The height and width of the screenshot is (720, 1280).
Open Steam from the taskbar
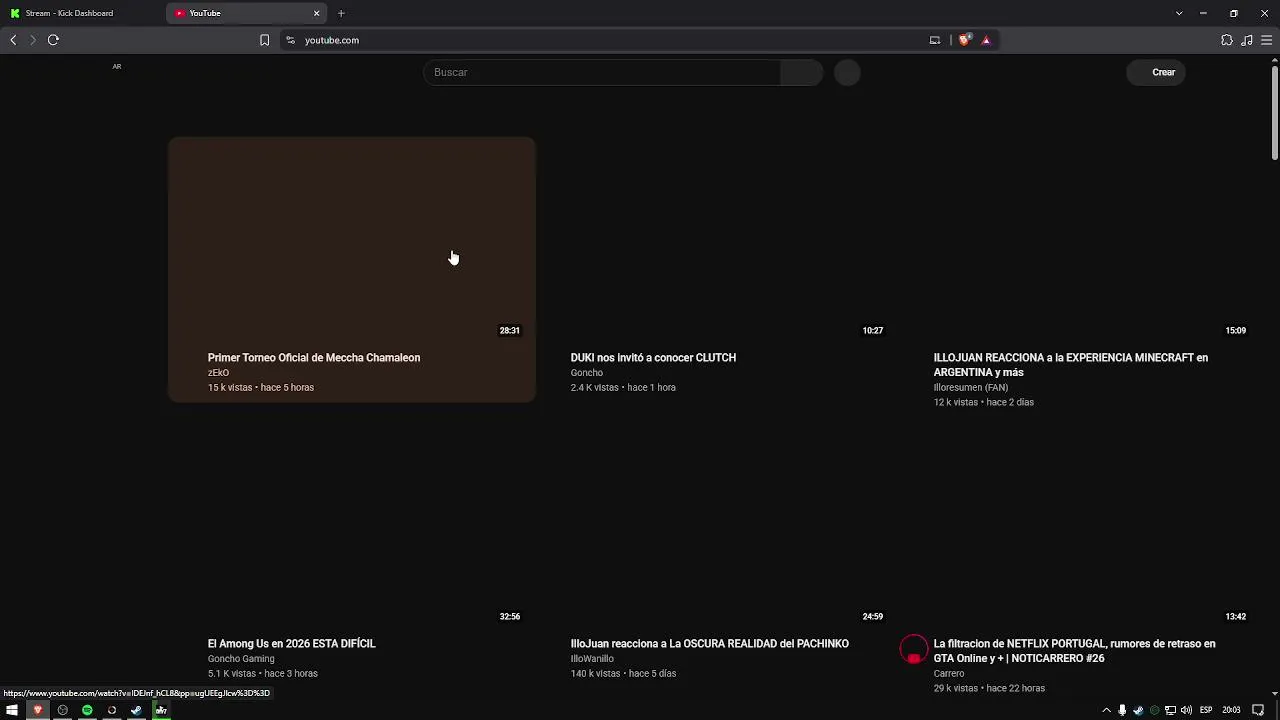[x=136, y=710]
